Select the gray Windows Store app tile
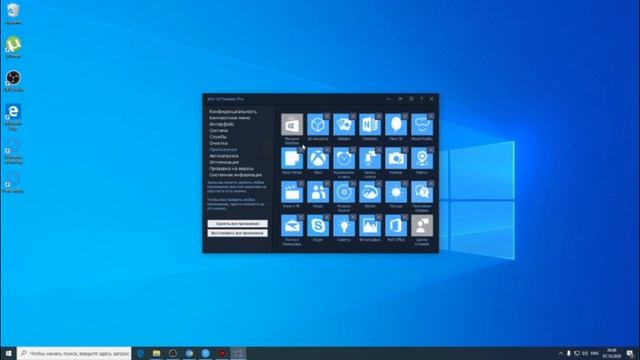Screen dimensions: 640x360 pyautogui.click(x=292, y=124)
